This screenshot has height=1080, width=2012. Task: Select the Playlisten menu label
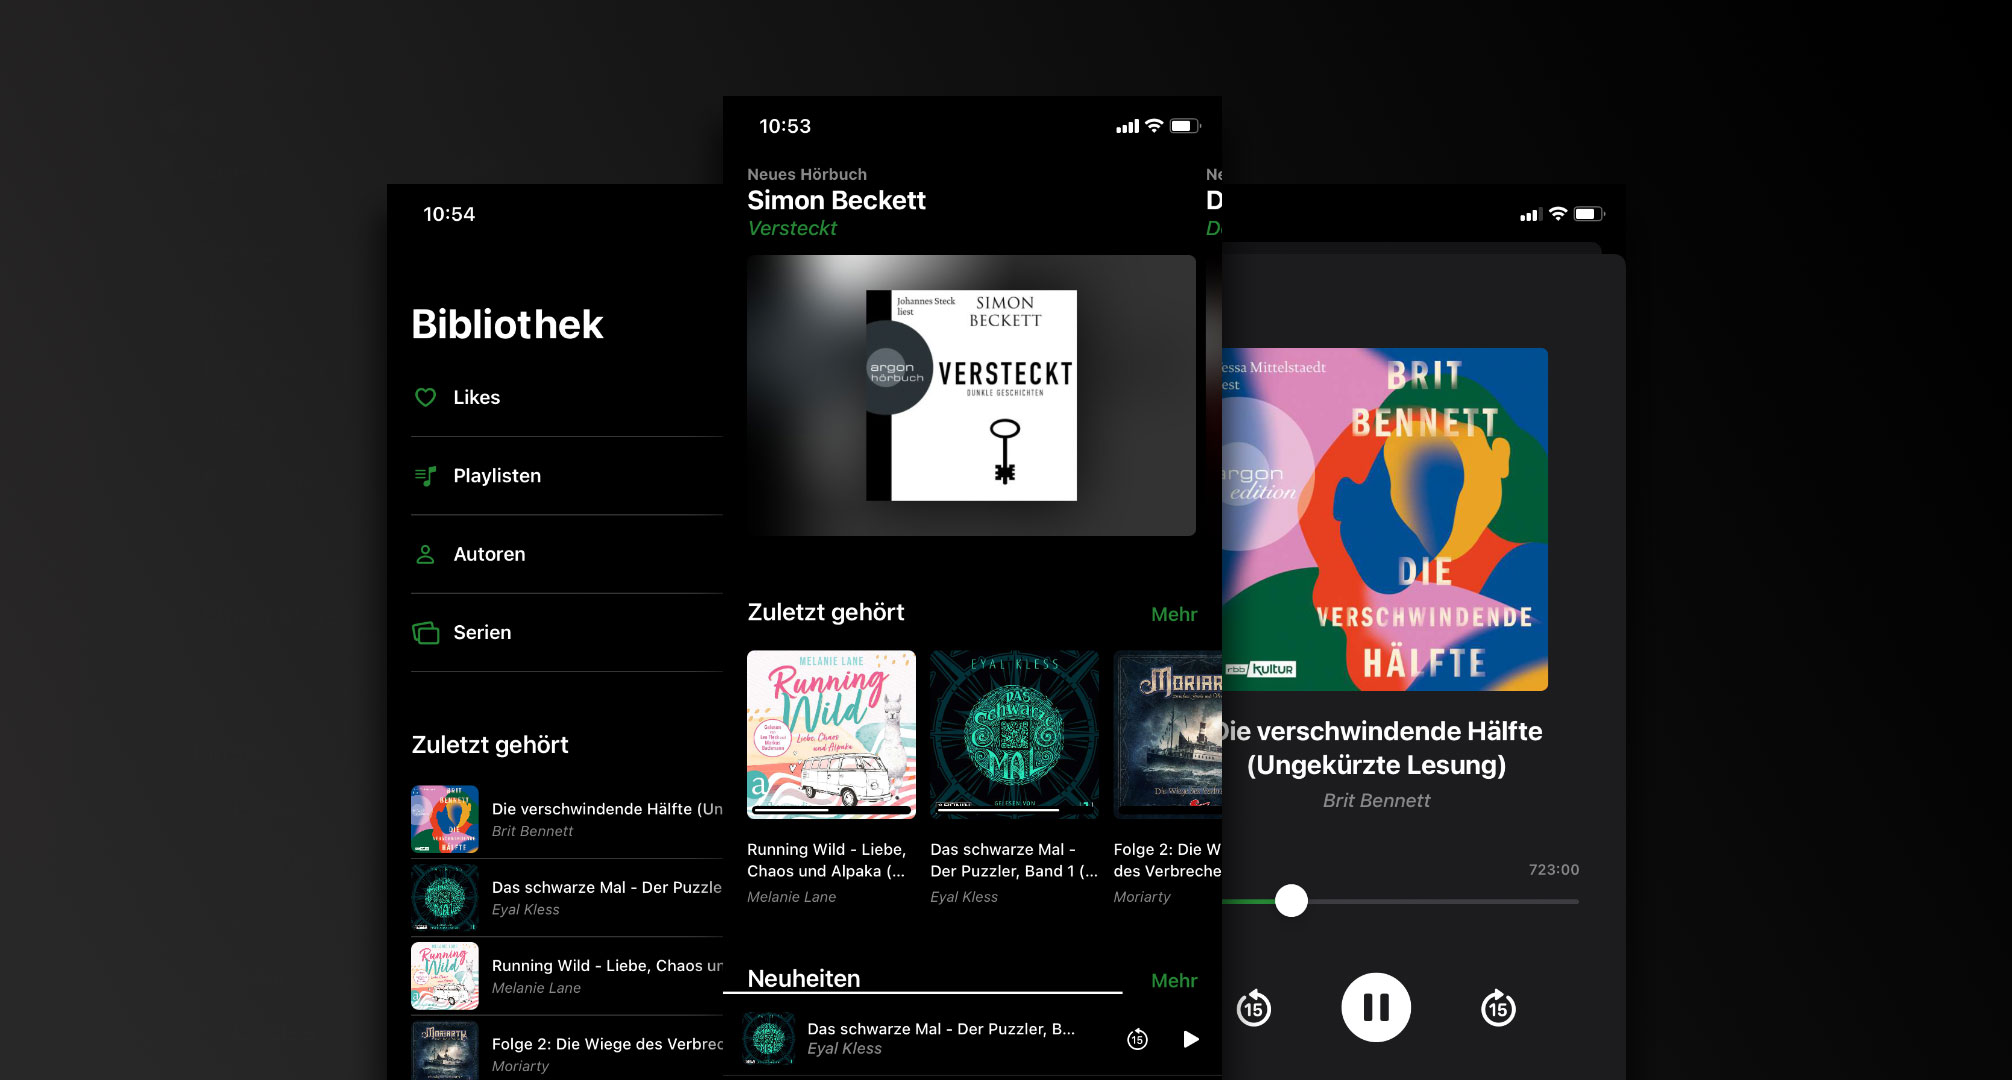[x=497, y=476]
